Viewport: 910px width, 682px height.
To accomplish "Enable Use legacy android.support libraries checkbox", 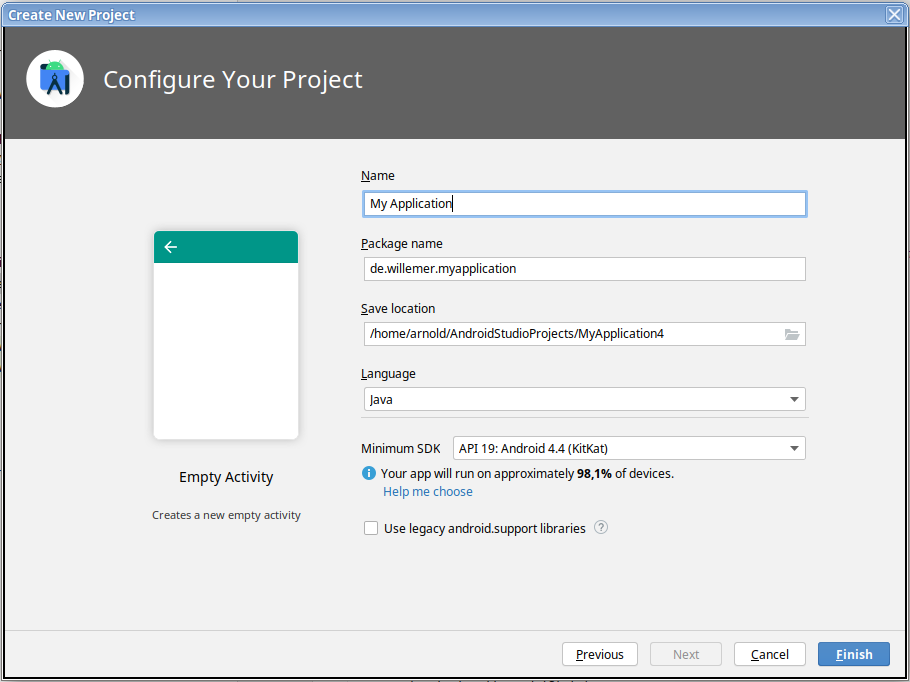I will pos(371,528).
